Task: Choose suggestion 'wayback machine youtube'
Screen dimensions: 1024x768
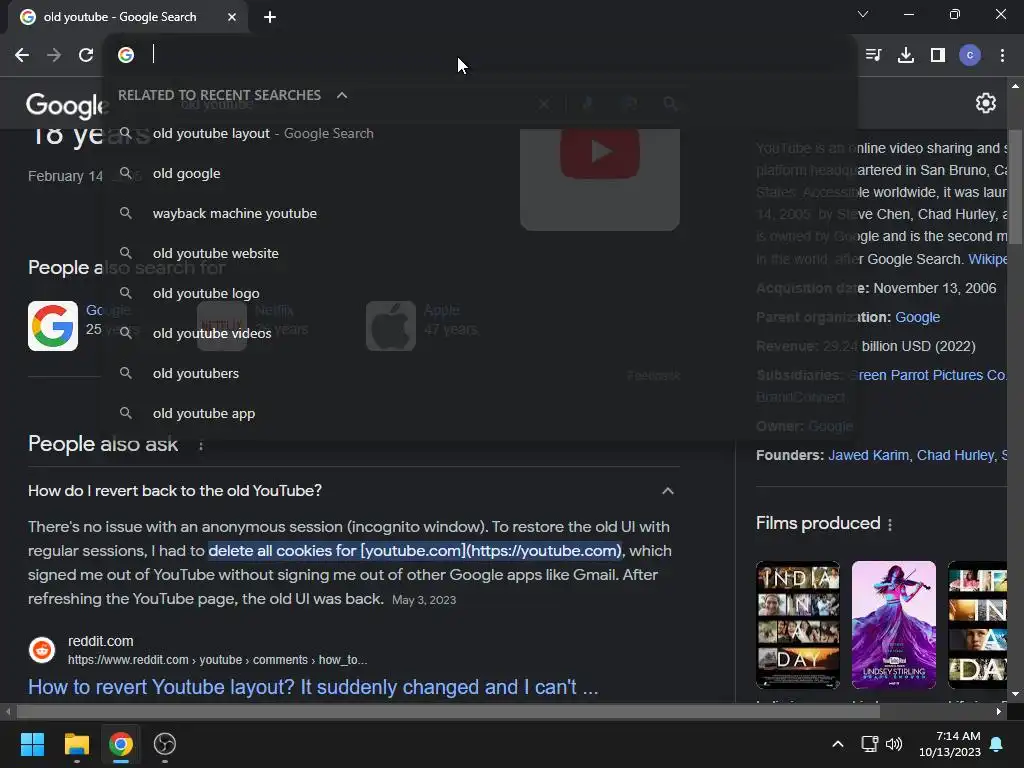Action: (480, 213)
